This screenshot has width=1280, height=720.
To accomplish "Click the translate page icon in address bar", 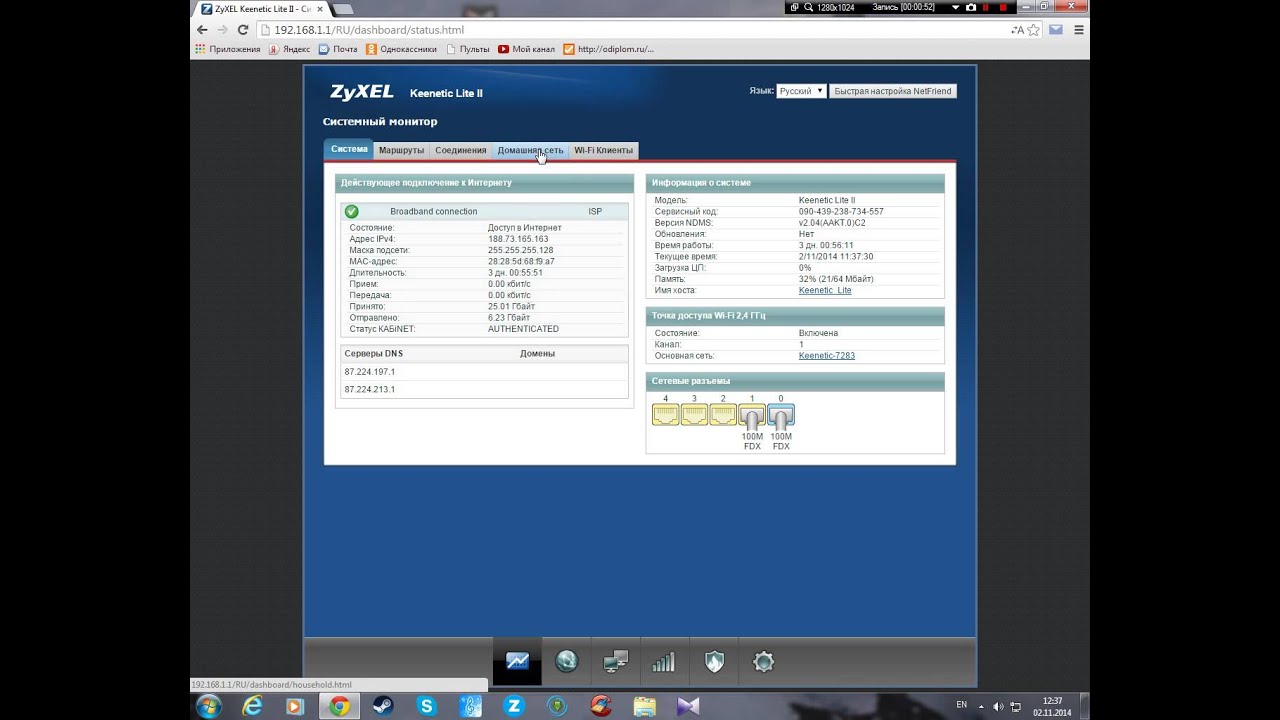I will tap(1017, 30).
